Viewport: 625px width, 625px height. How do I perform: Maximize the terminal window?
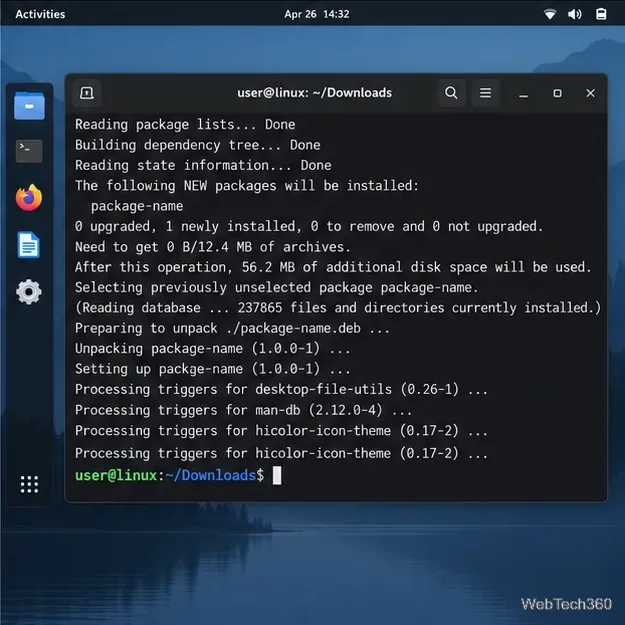557,93
